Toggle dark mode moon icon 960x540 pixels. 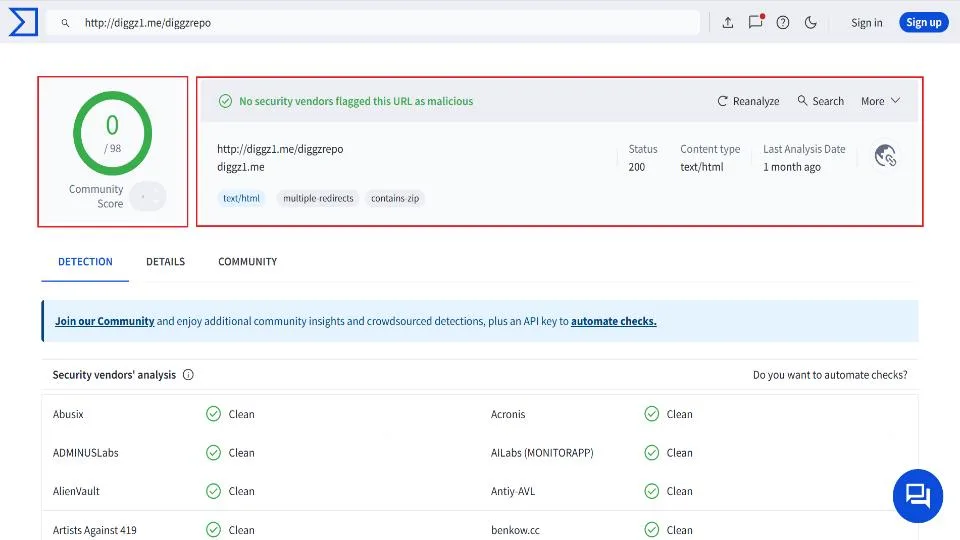pyautogui.click(x=811, y=23)
